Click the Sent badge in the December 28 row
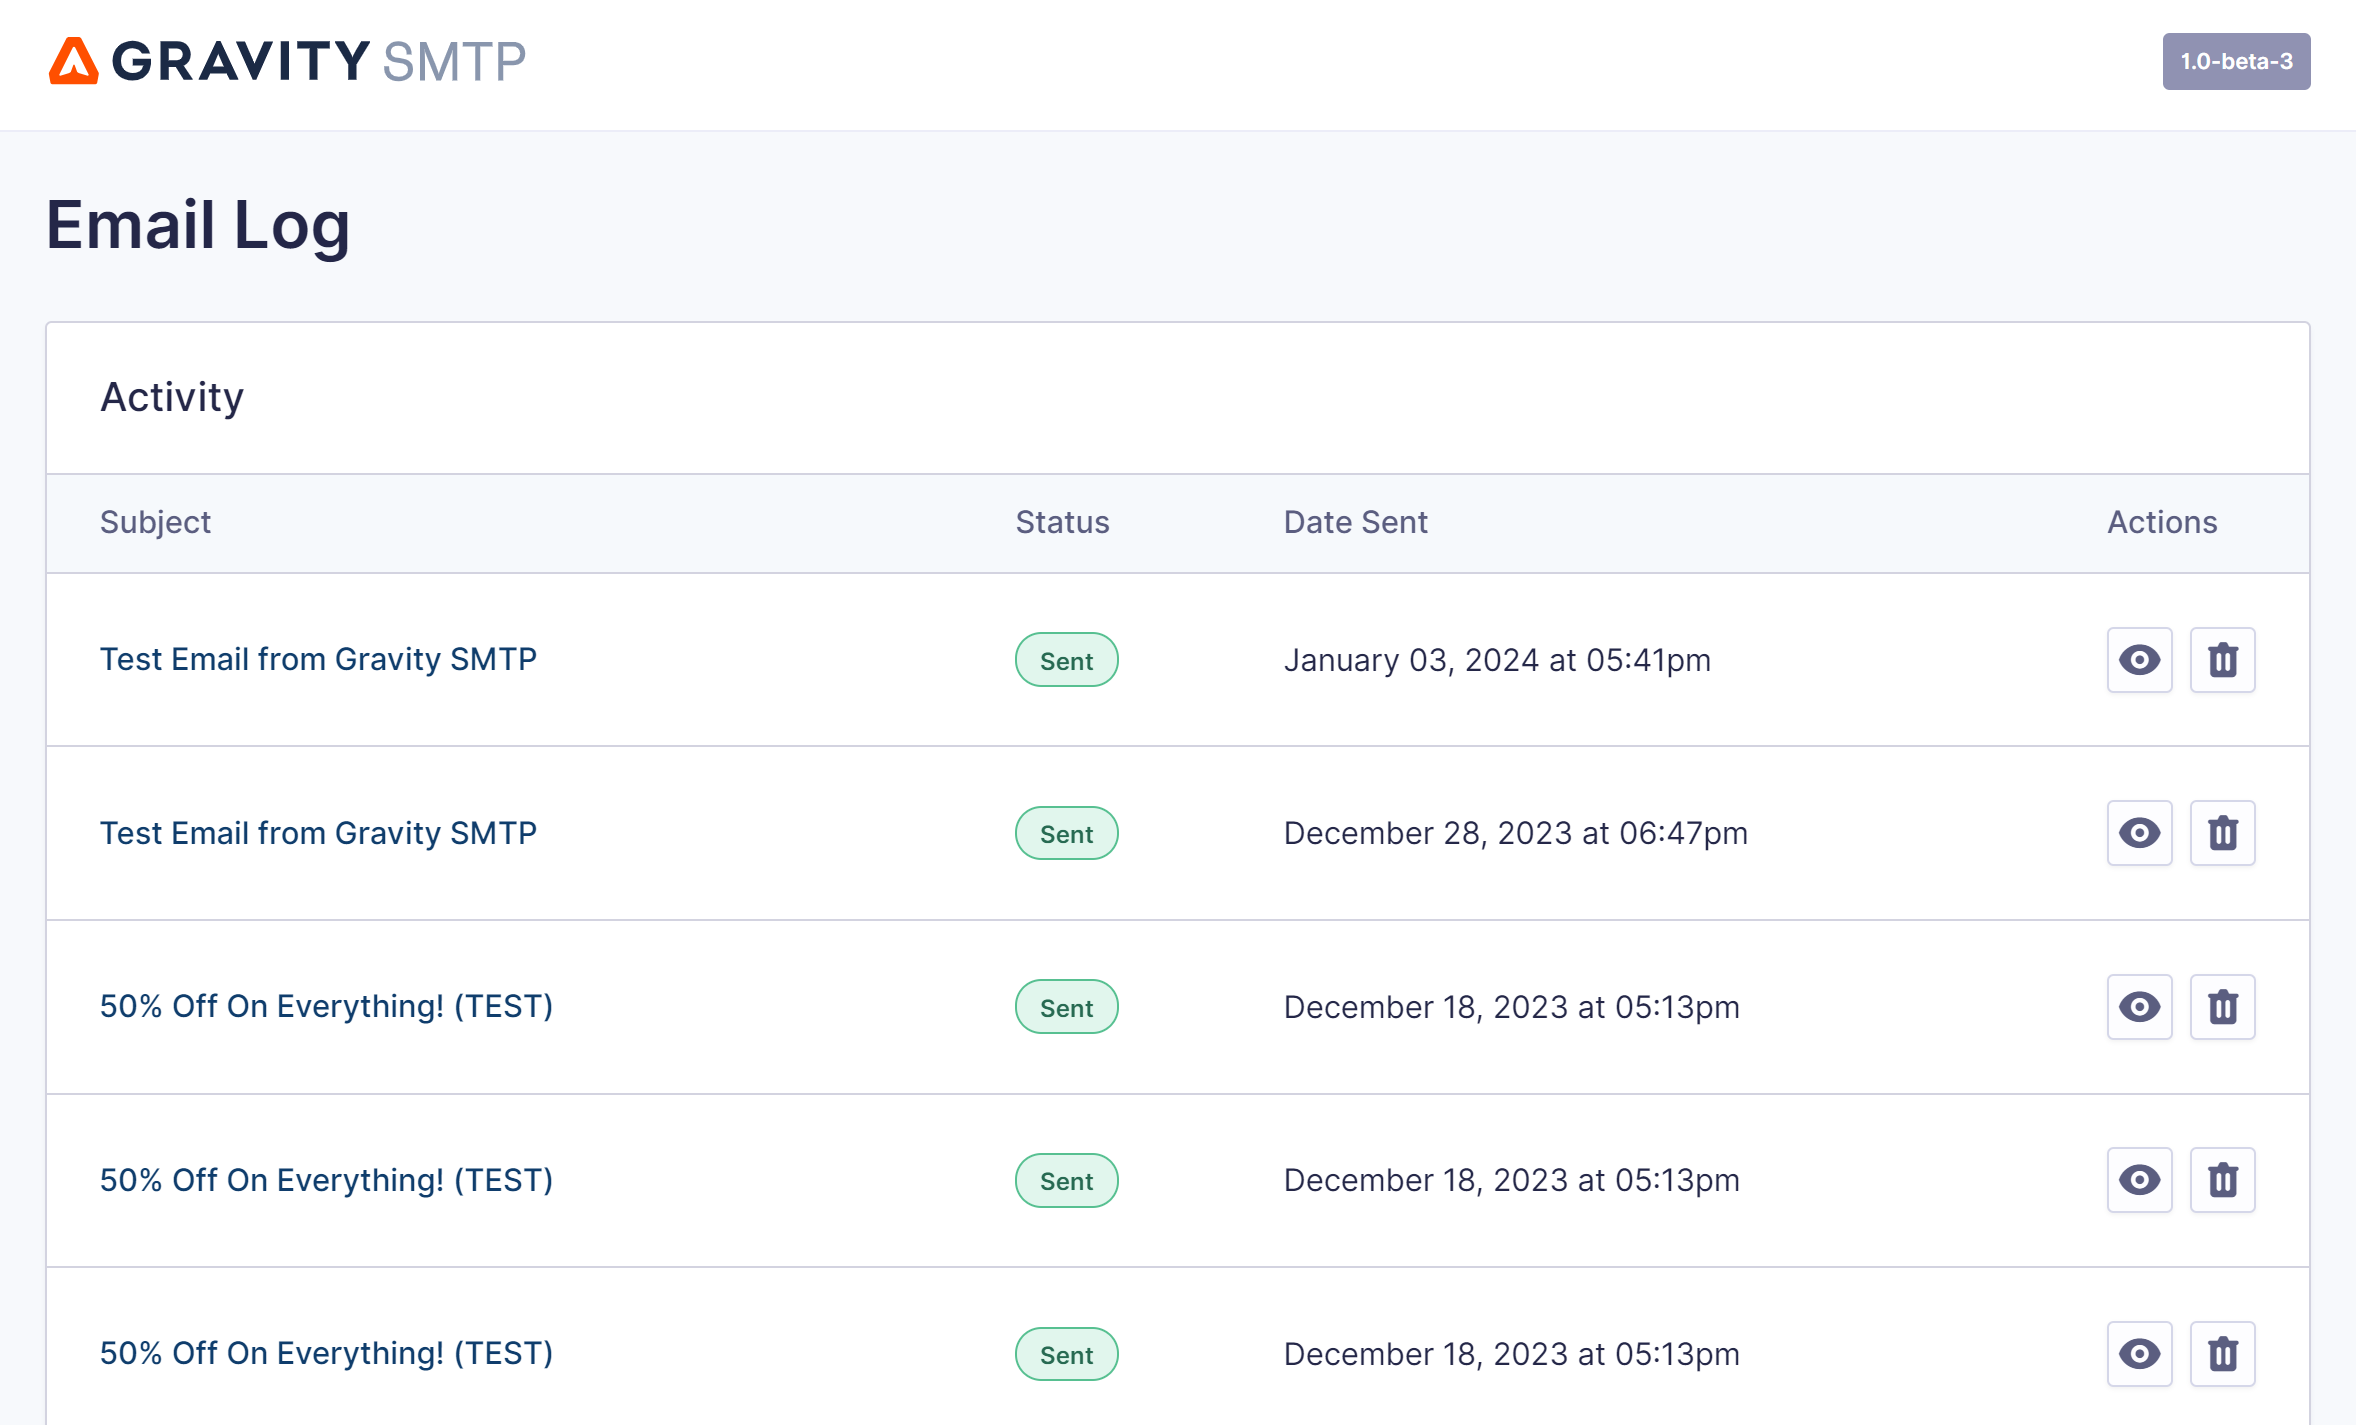 click(x=1066, y=833)
